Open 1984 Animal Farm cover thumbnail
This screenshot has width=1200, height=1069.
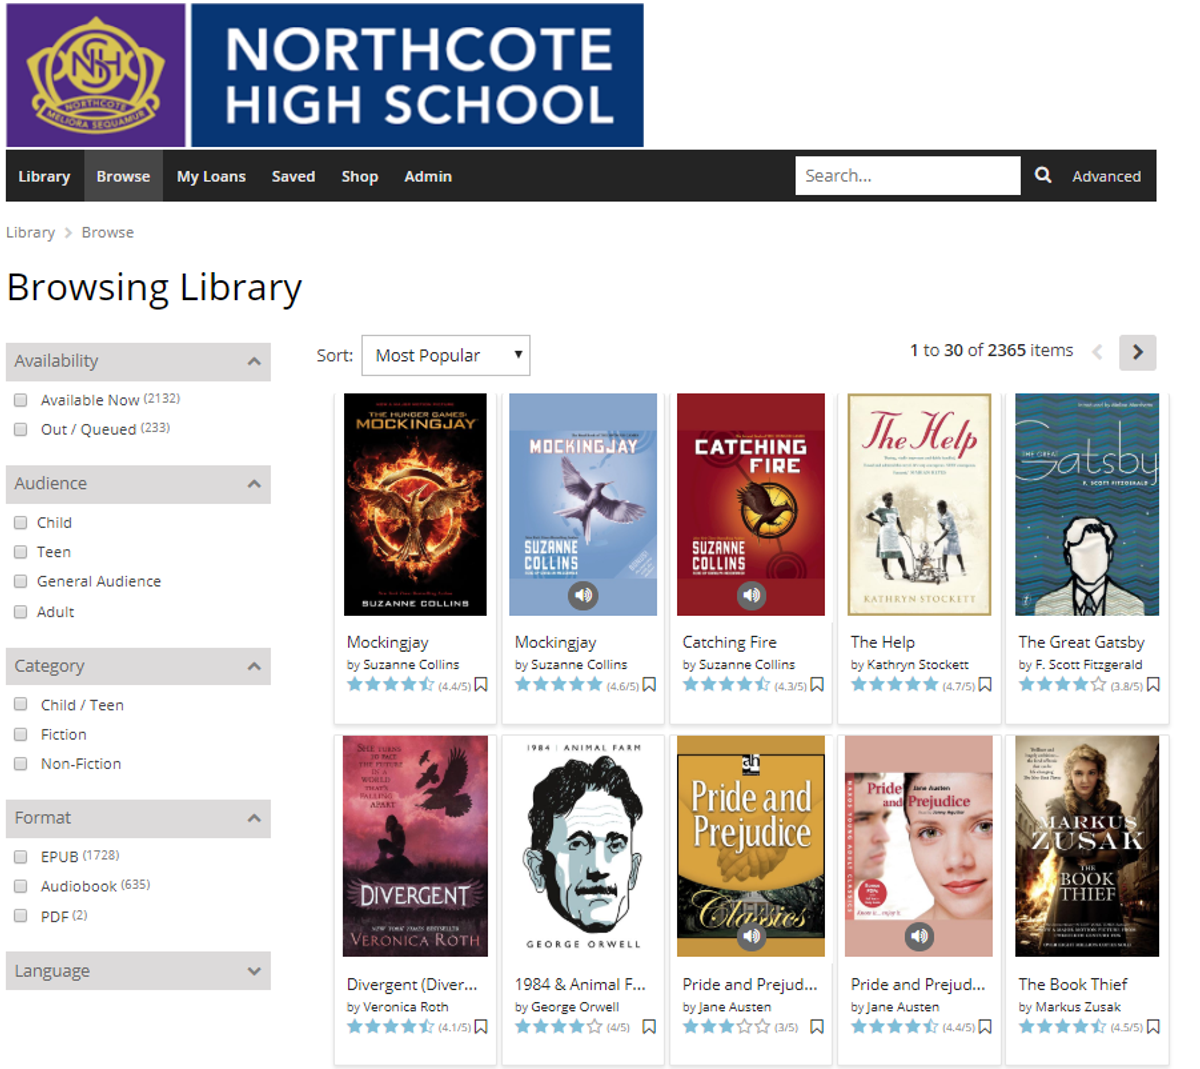[x=583, y=846]
